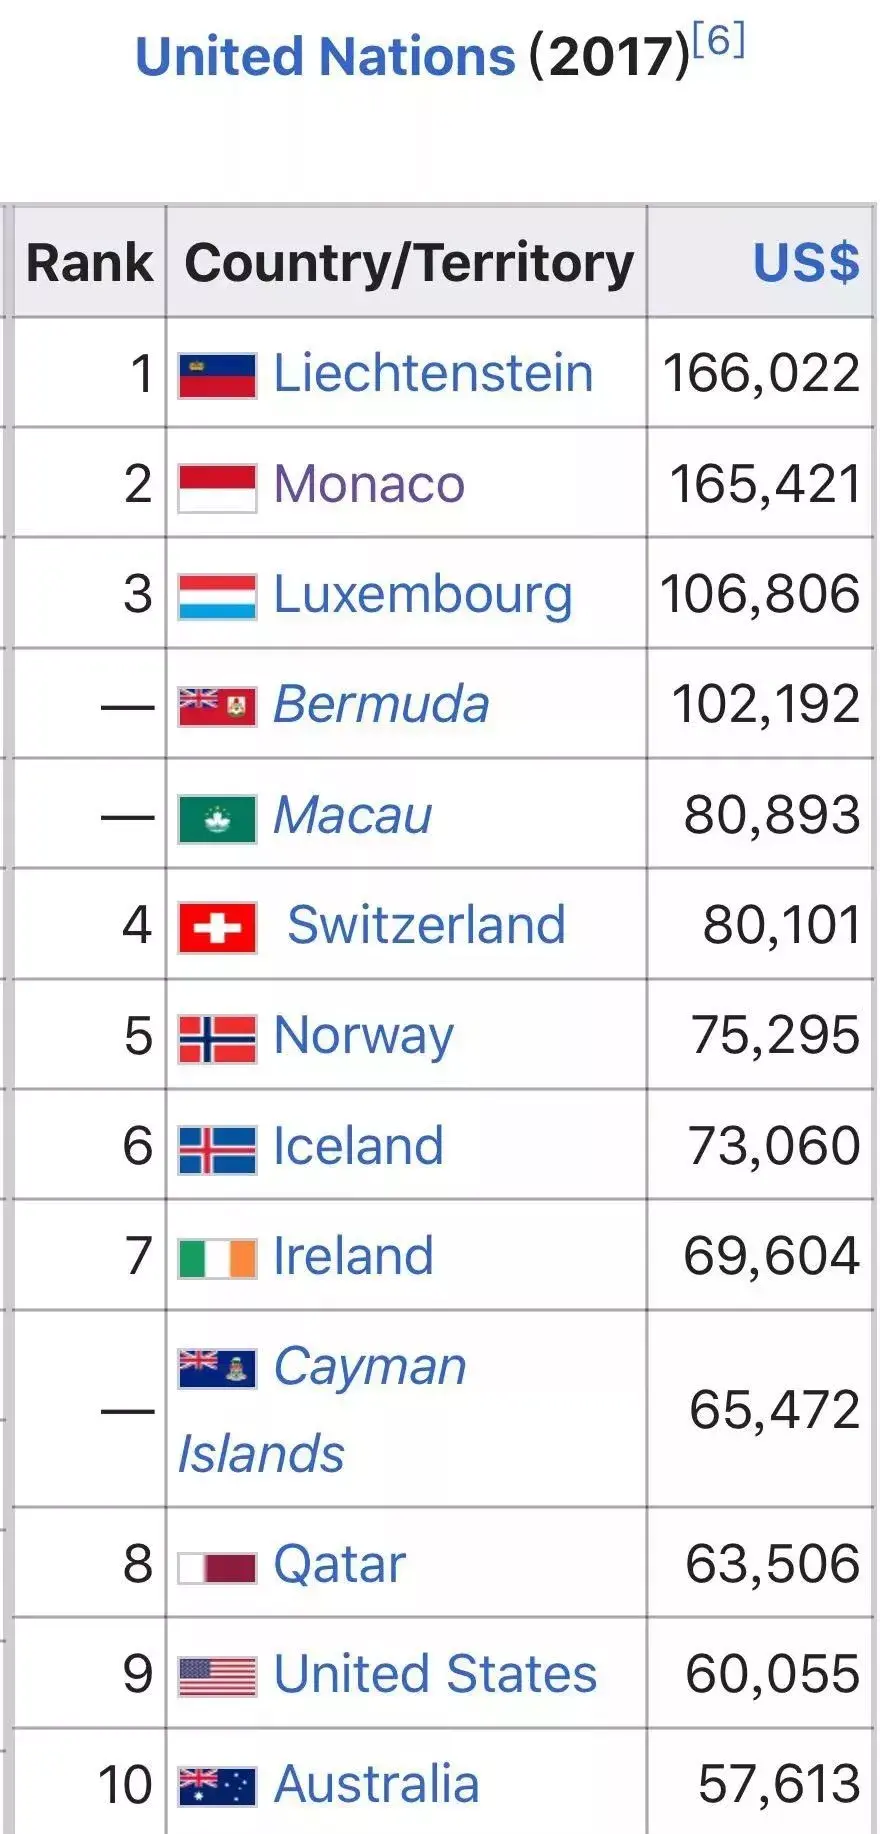This screenshot has width=880, height=1834.
Task: Click the Rank column header
Action: tap(89, 263)
